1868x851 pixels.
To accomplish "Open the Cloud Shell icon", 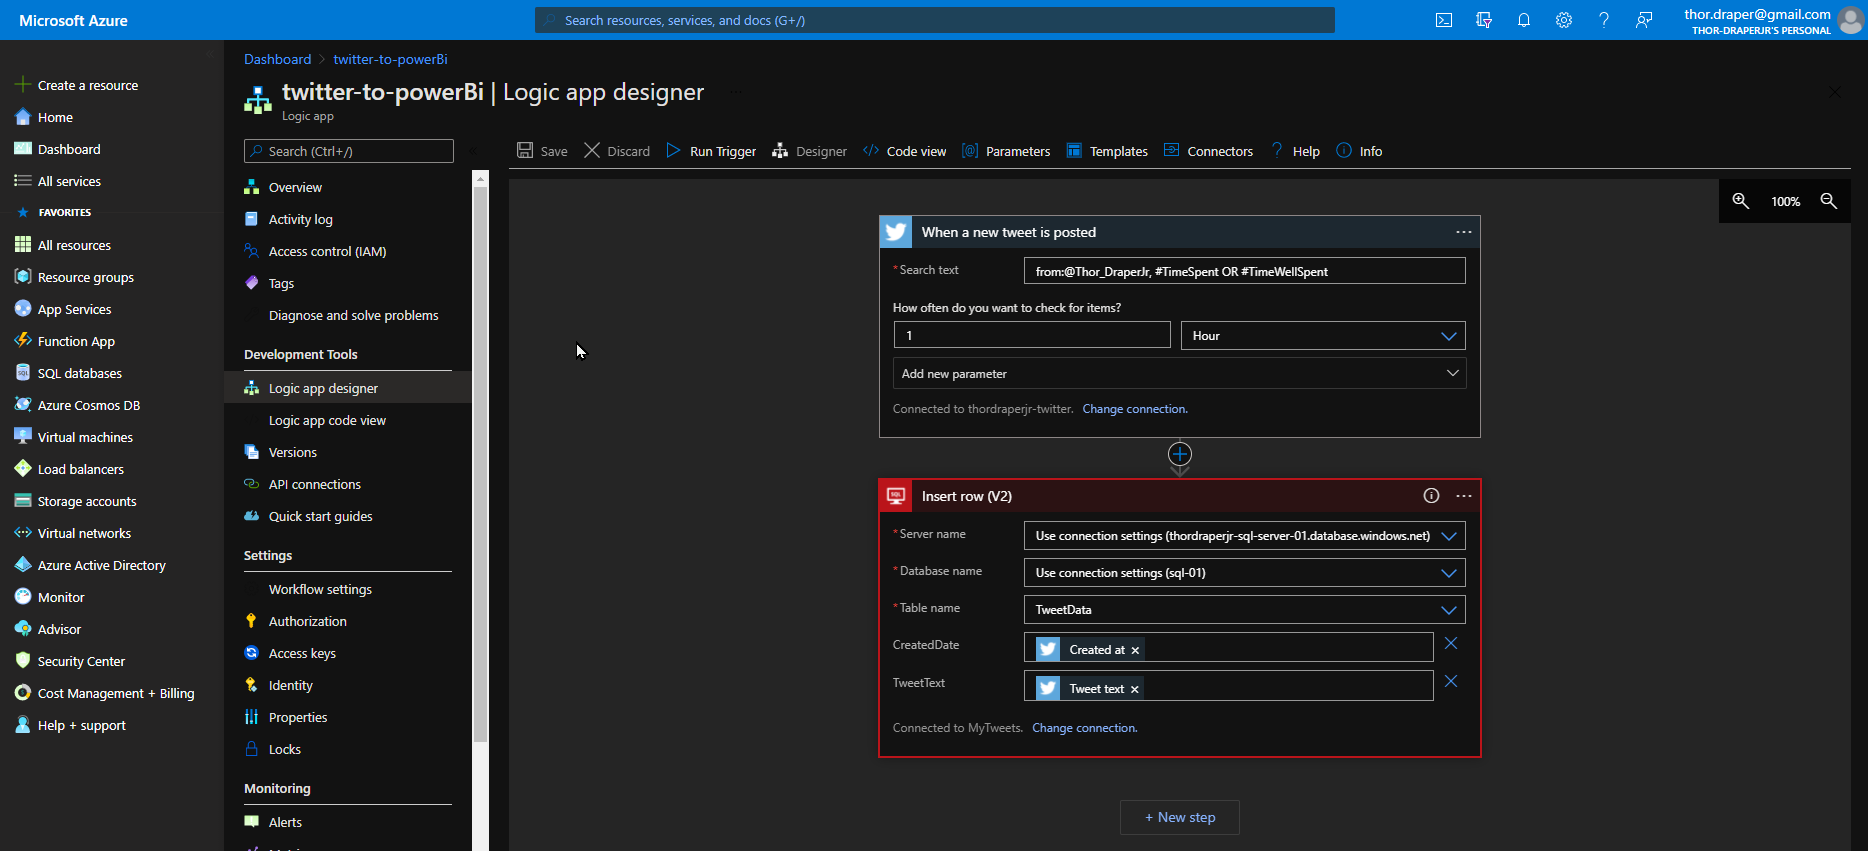I will click(x=1444, y=20).
